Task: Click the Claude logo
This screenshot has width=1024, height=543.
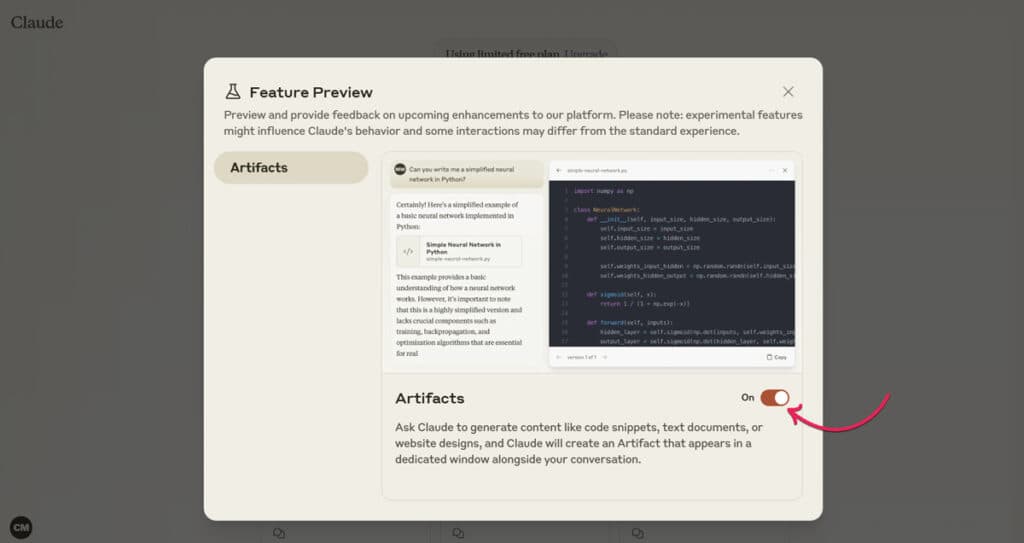Action: pos(37,22)
